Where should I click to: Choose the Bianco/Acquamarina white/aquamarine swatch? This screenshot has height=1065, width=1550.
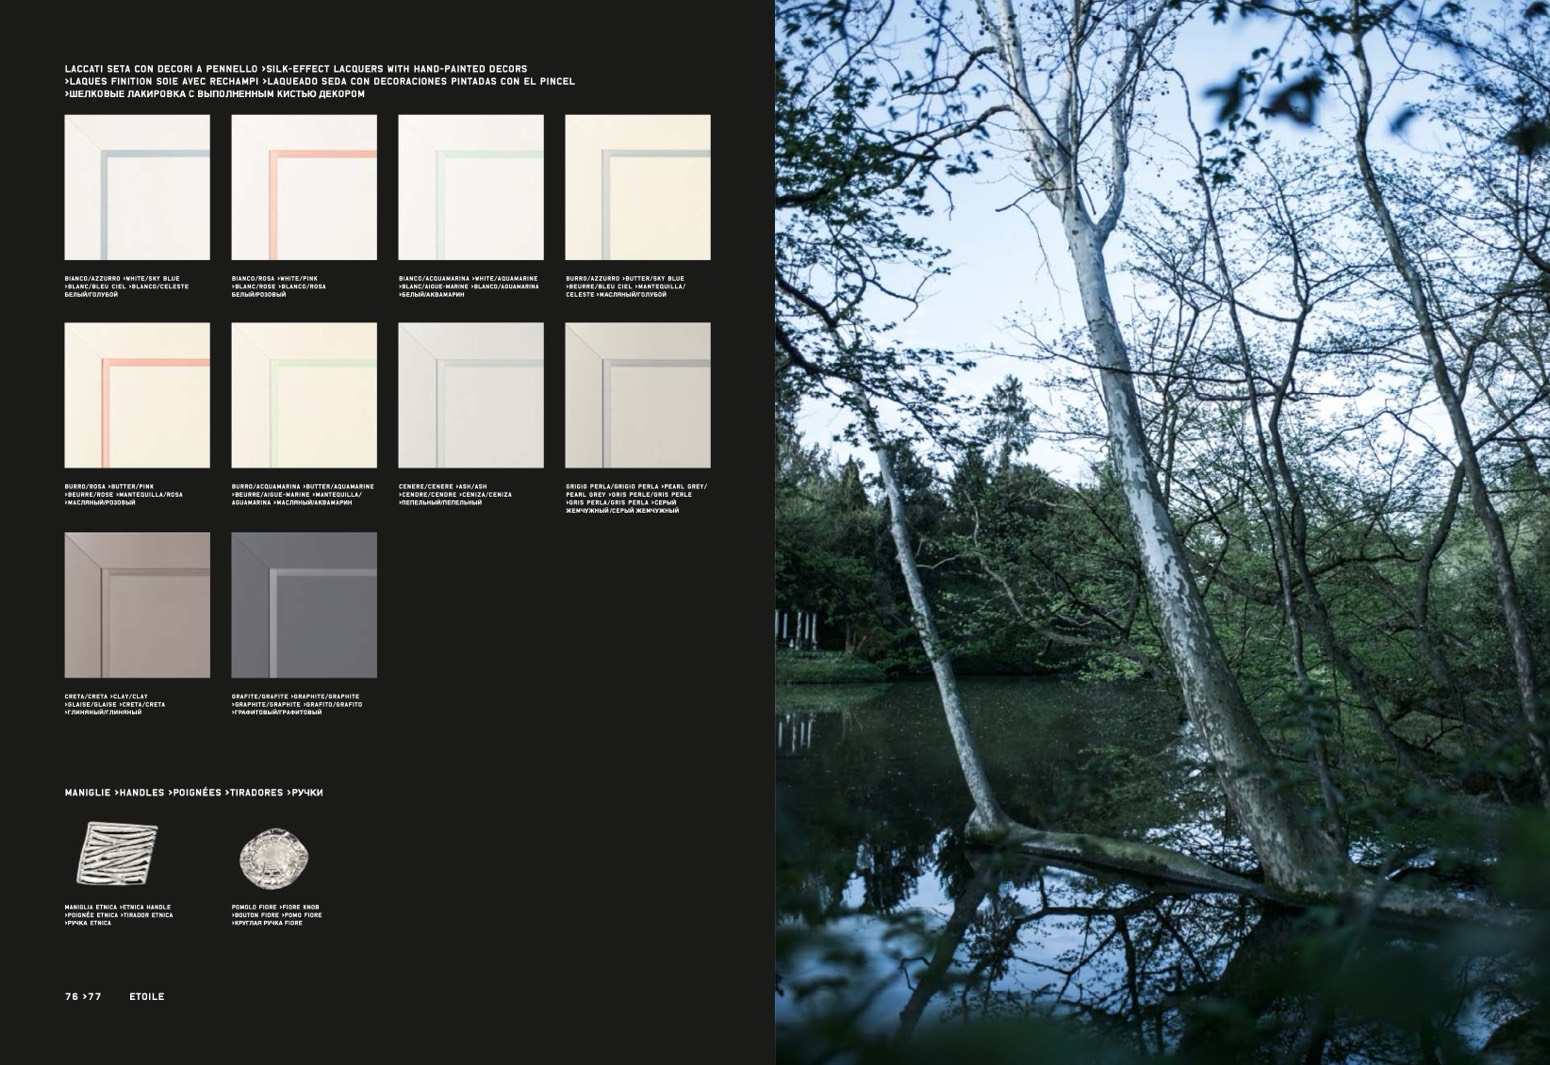pyautogui.click(x=471, y=187)
